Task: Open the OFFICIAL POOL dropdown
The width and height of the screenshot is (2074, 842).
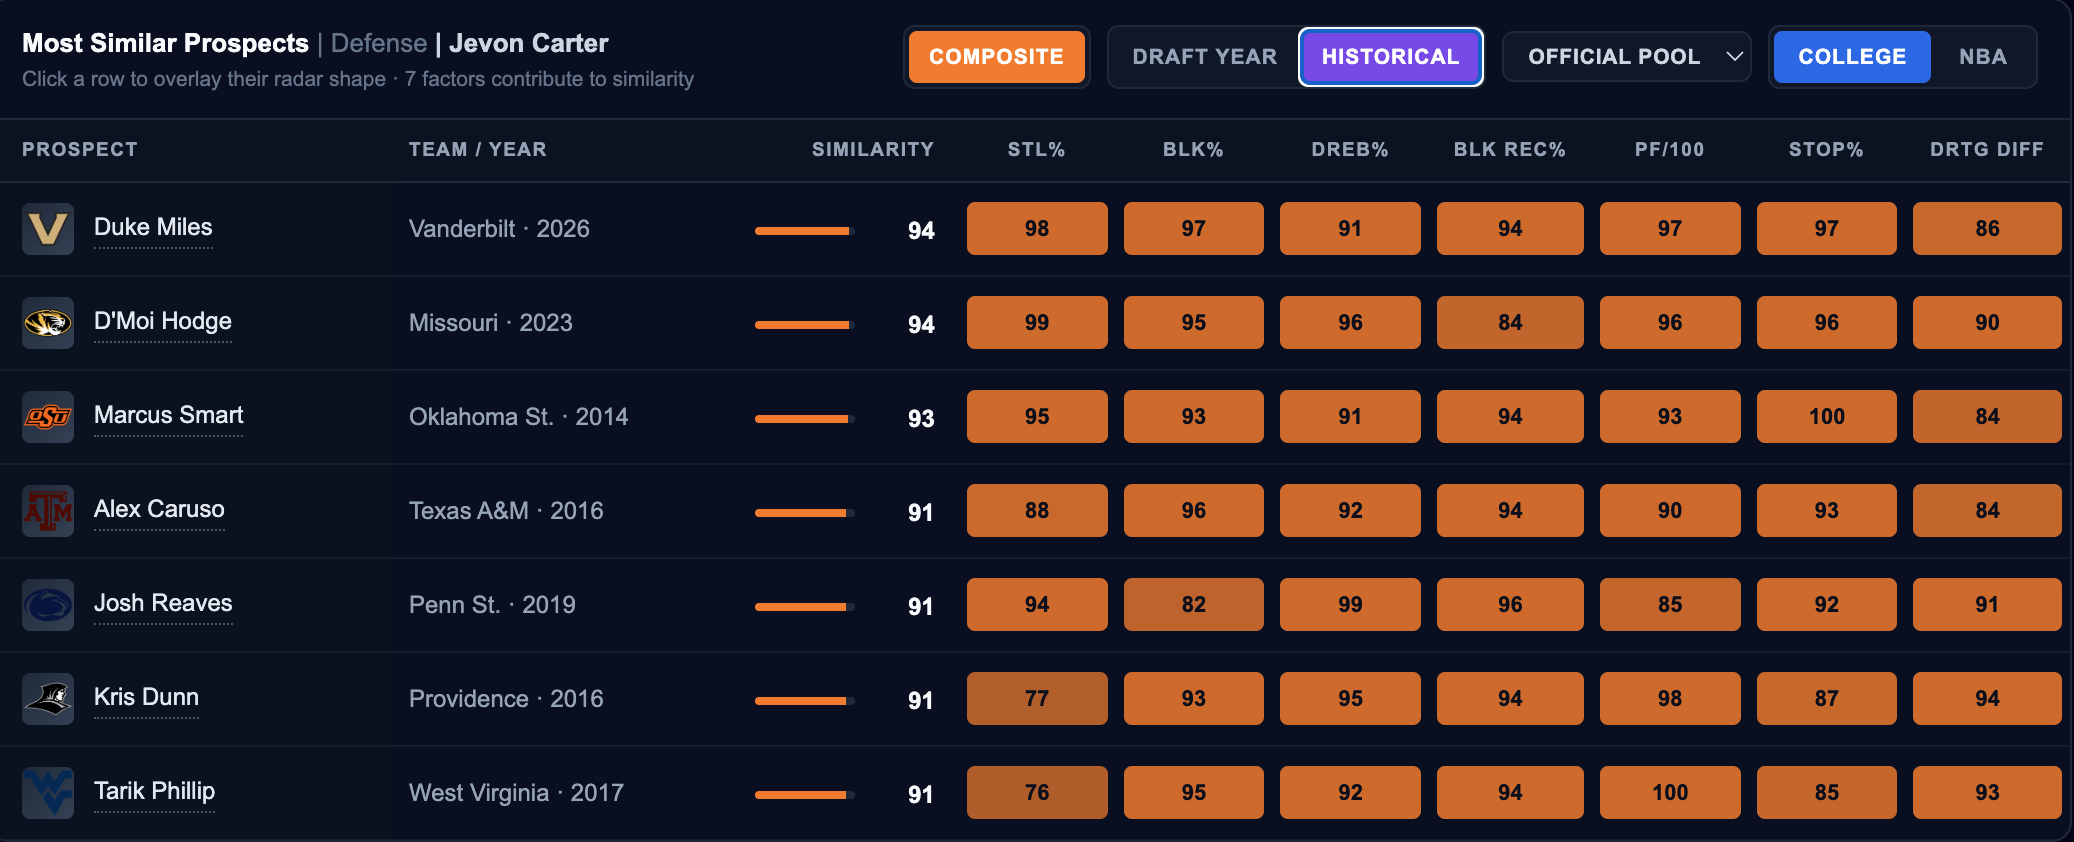Action: click(1626, 57)
